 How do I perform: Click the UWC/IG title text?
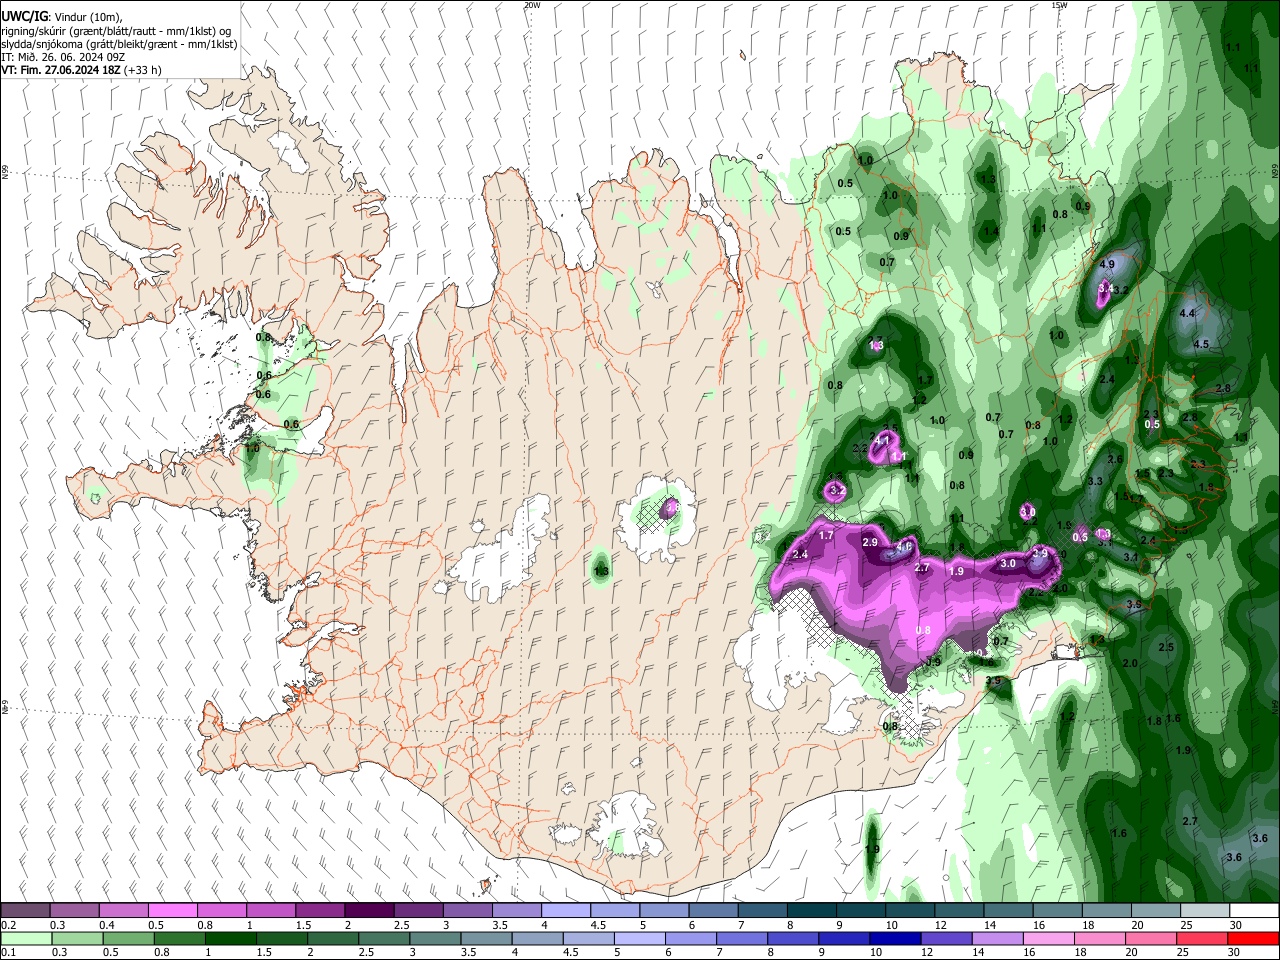pos(24,16)
